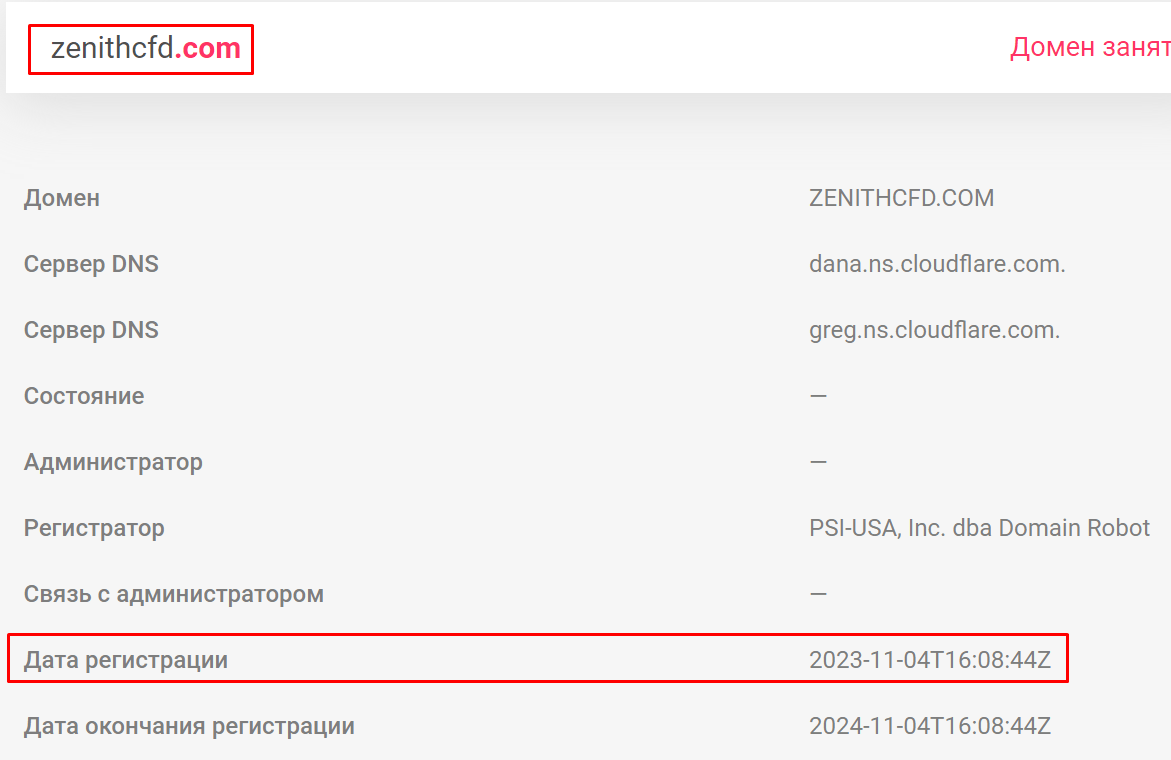Click the 'Домен занят' status text
The height and width of the screenshot is (760, 1171).
(x=1090, y=47)
